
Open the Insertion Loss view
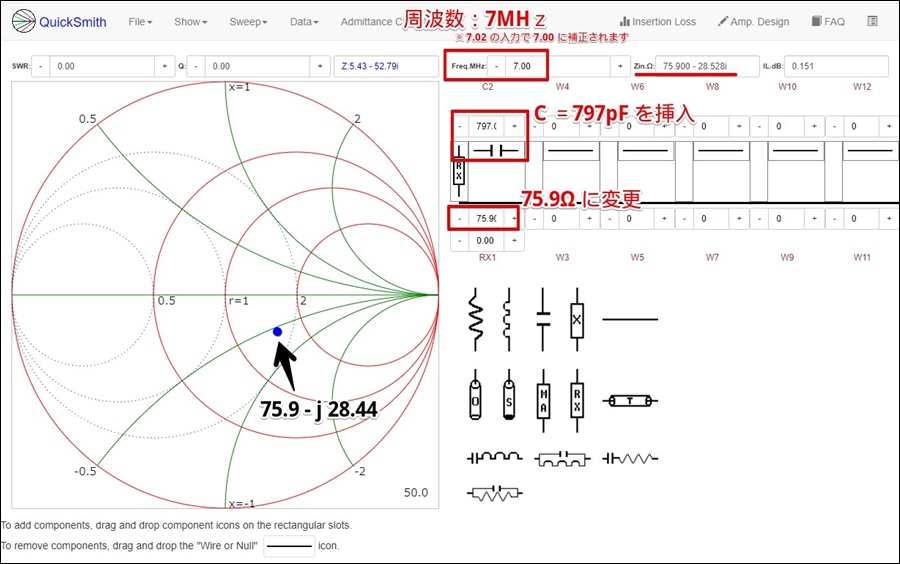(x=658, y=22)
